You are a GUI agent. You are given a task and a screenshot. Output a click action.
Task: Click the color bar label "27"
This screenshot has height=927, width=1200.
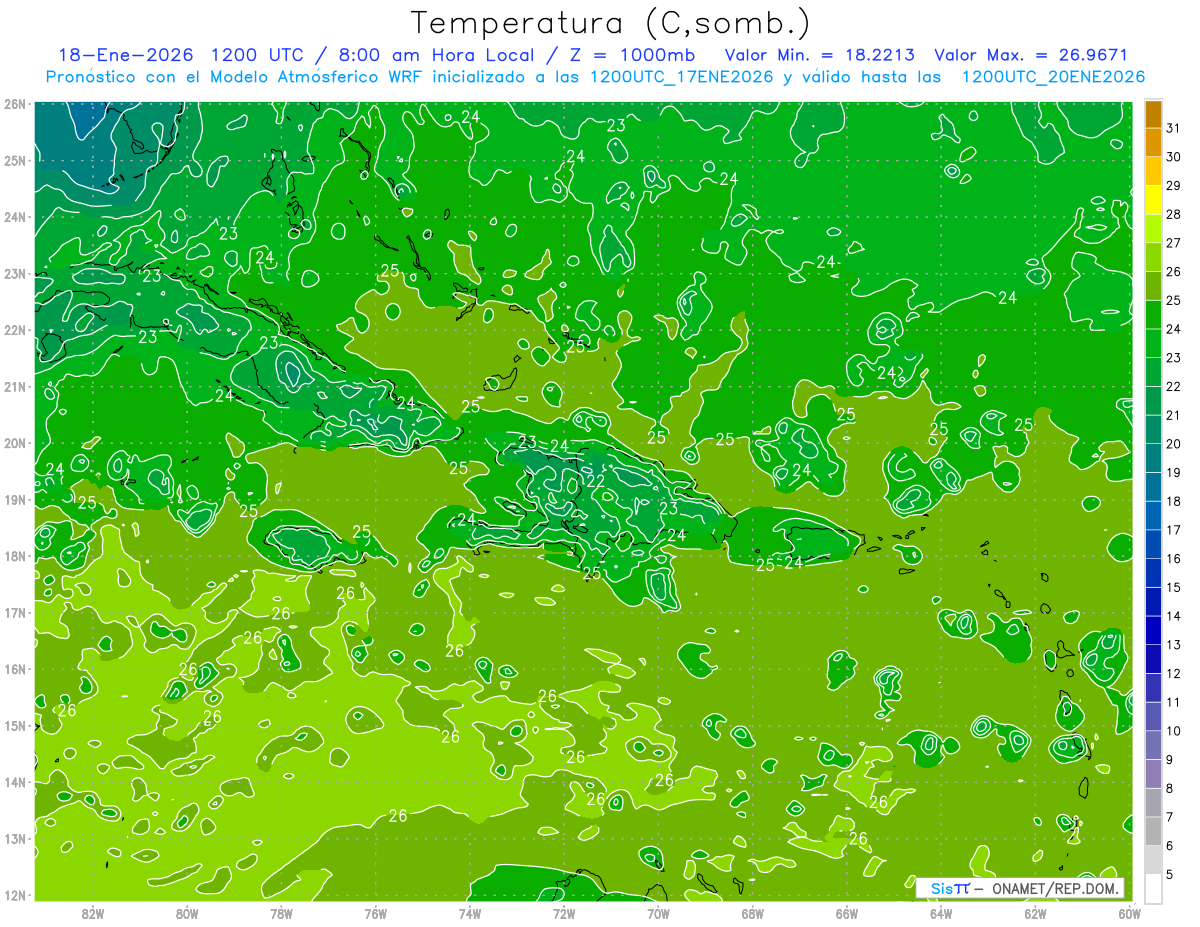coord(1173,243)
